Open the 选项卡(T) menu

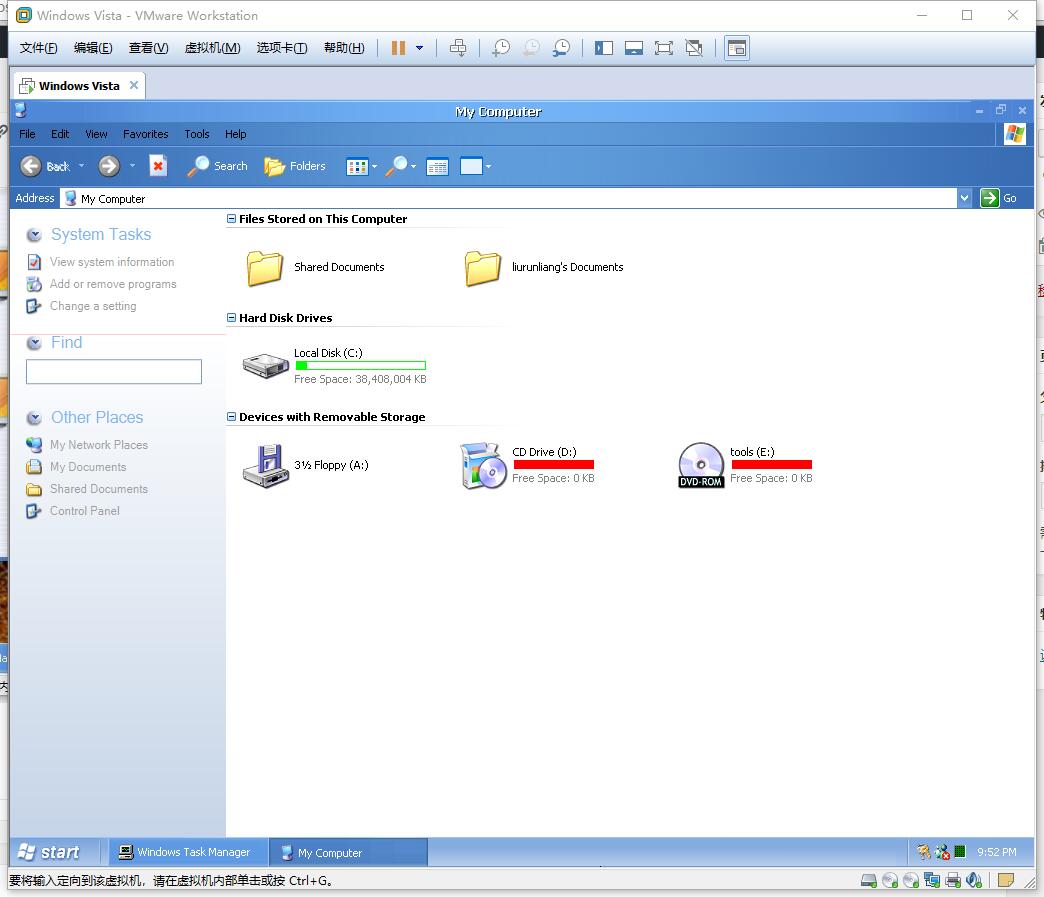point(282,48)
